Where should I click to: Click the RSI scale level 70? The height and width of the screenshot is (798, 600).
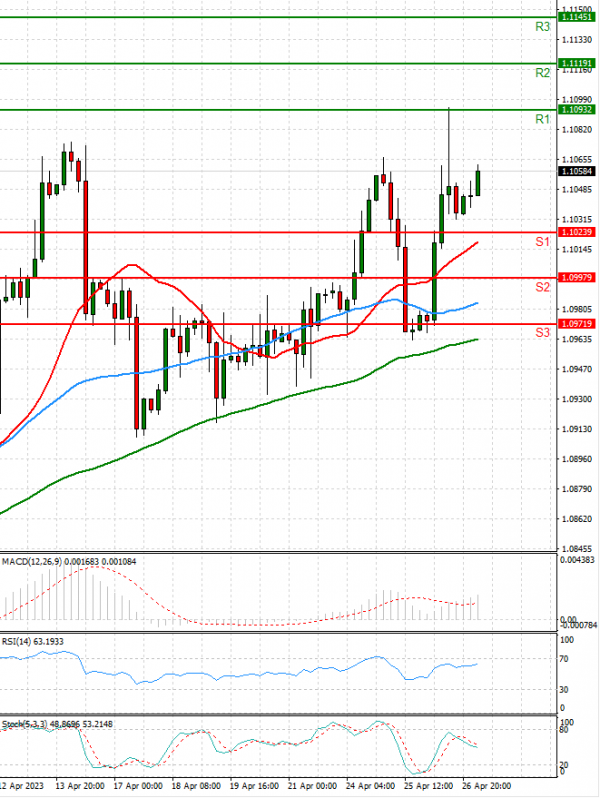pyautogui.click(x=564, y=659)
